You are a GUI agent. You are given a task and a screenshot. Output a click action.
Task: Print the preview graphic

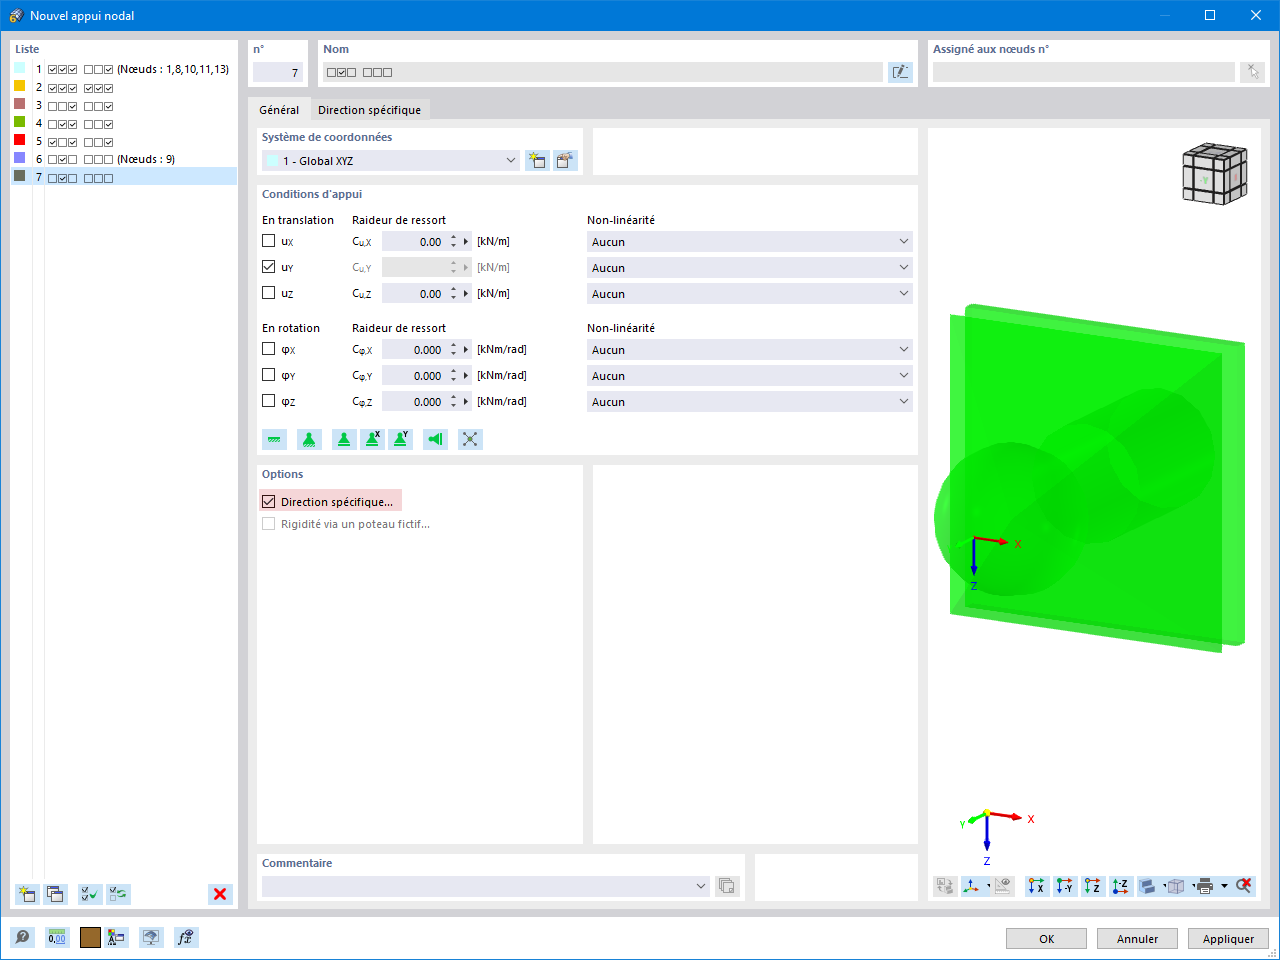[x=1205, y=886]
